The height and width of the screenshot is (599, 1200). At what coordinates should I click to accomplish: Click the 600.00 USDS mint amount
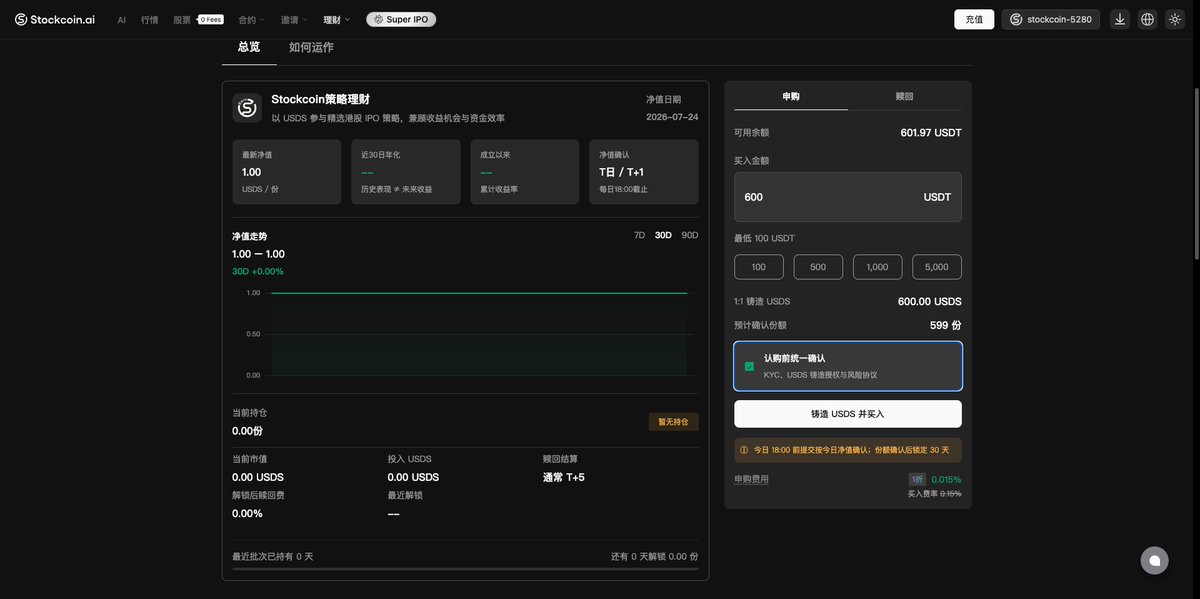pyautogui.click(x=930, y=301)
